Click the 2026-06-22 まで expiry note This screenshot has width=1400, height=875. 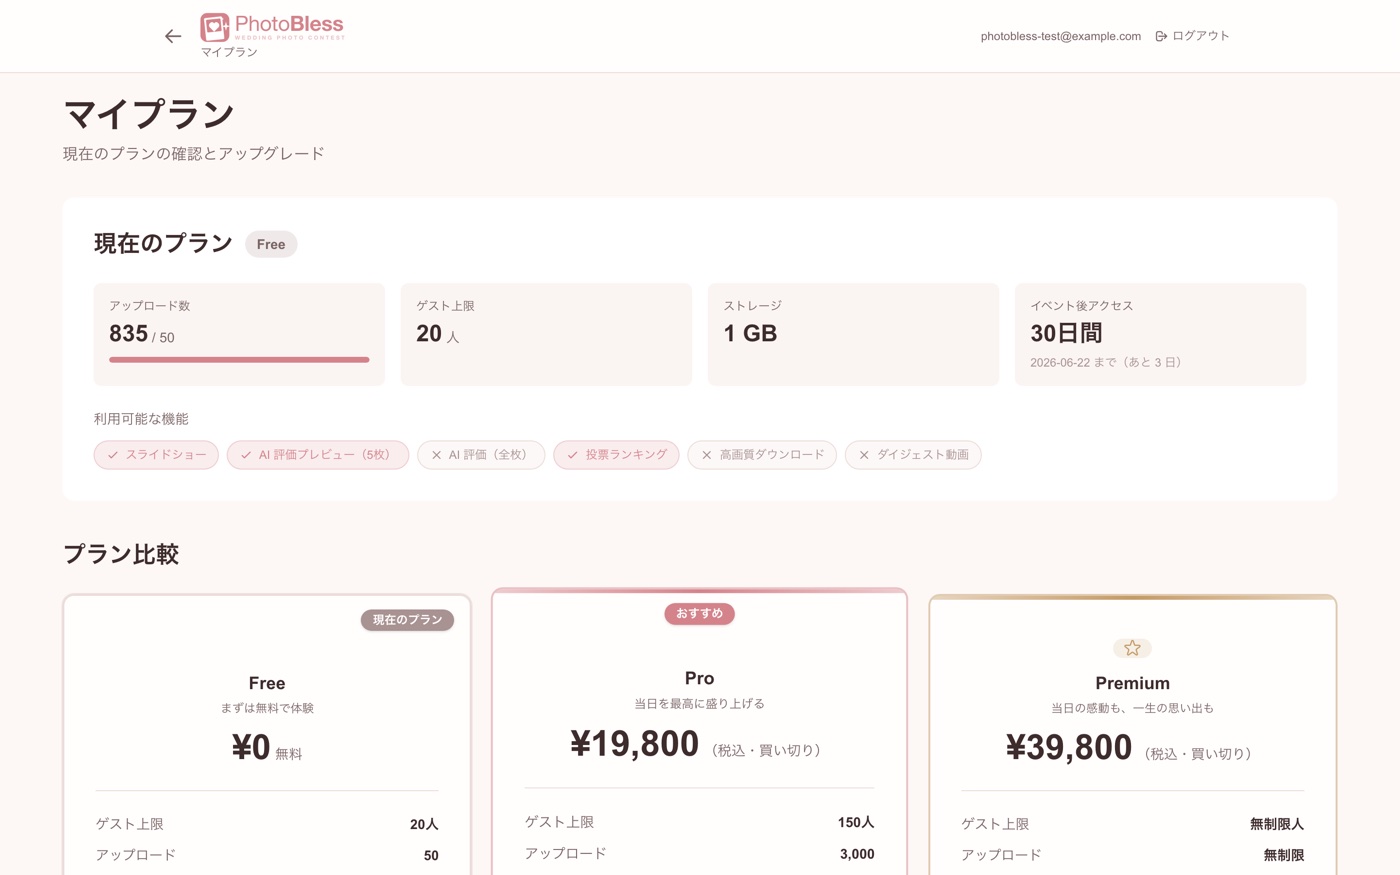pos(1108,363)
